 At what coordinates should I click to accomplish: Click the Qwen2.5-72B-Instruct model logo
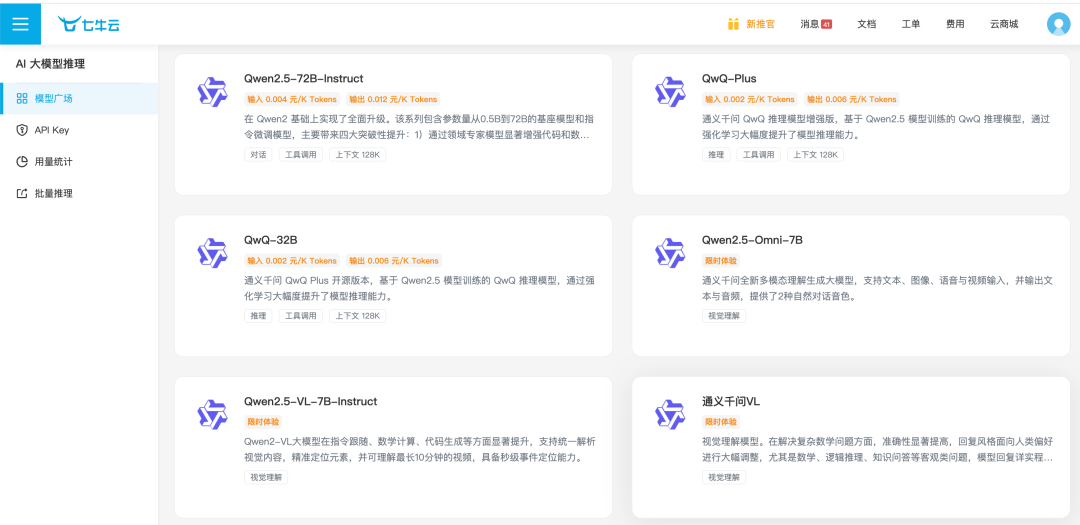click(x=212, y=92)
